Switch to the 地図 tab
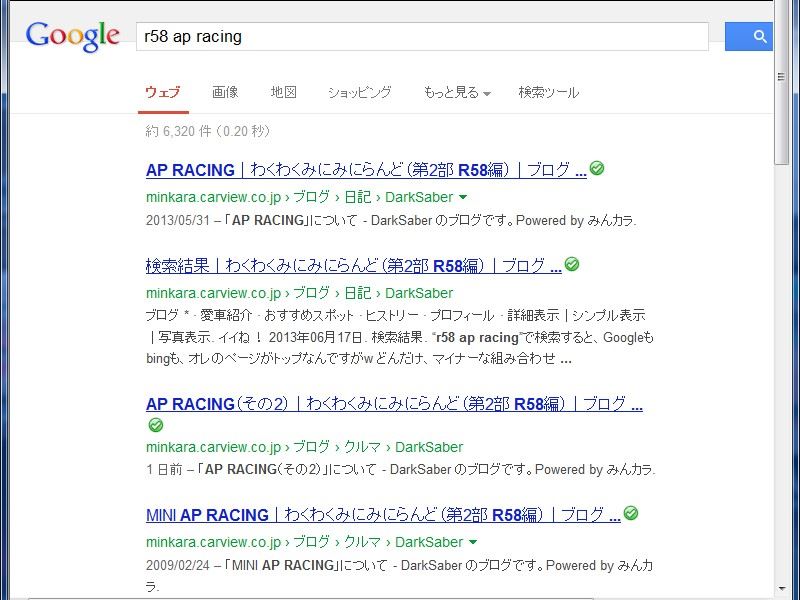800x600 pixels. 284,92
